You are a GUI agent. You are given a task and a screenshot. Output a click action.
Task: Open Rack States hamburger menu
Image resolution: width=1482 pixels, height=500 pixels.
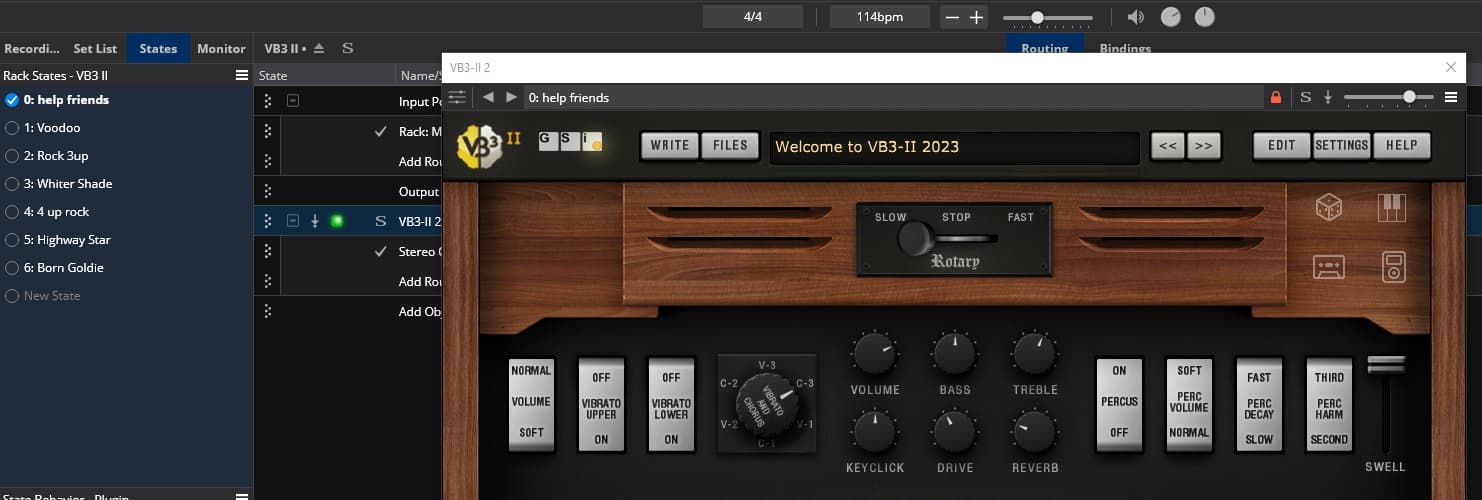click(241, 75)
